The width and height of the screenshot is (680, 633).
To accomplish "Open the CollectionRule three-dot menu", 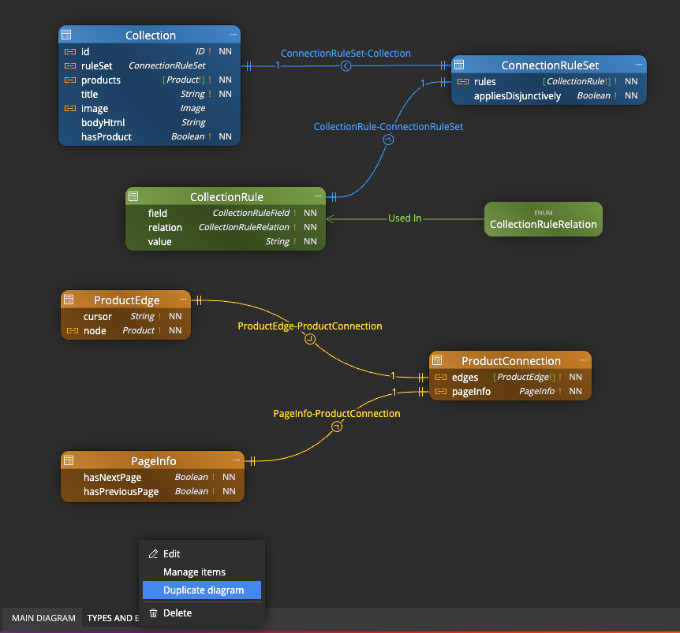I will [318, 196].
